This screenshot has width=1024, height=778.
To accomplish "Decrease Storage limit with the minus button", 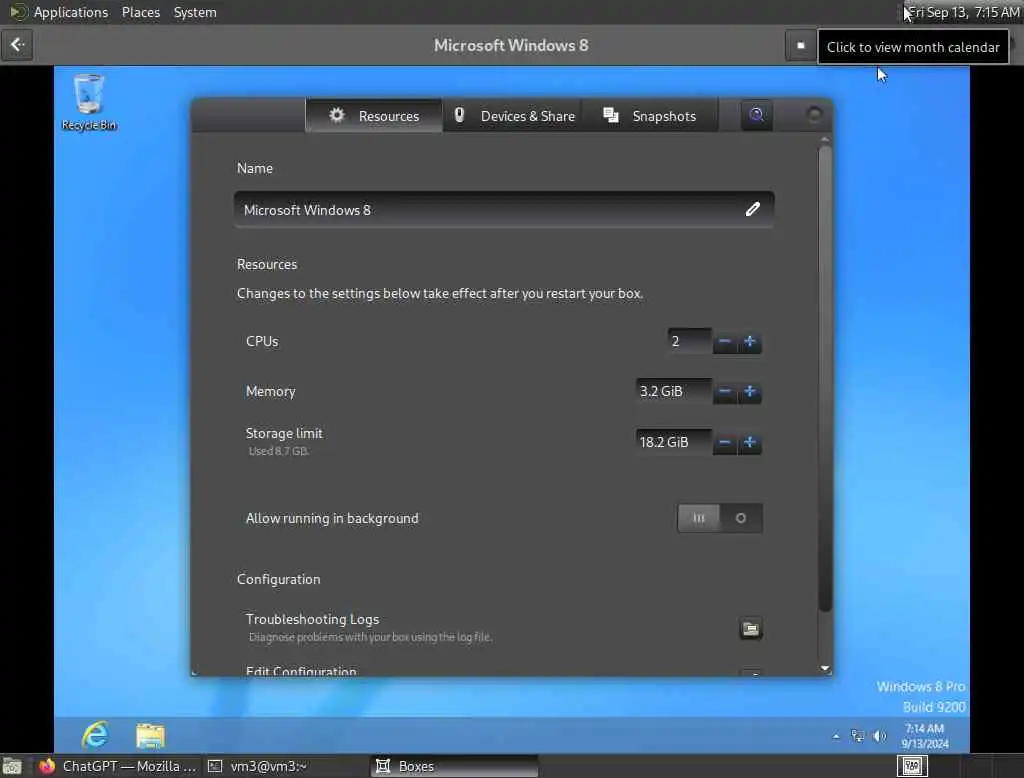I will (x=724, y=442).
